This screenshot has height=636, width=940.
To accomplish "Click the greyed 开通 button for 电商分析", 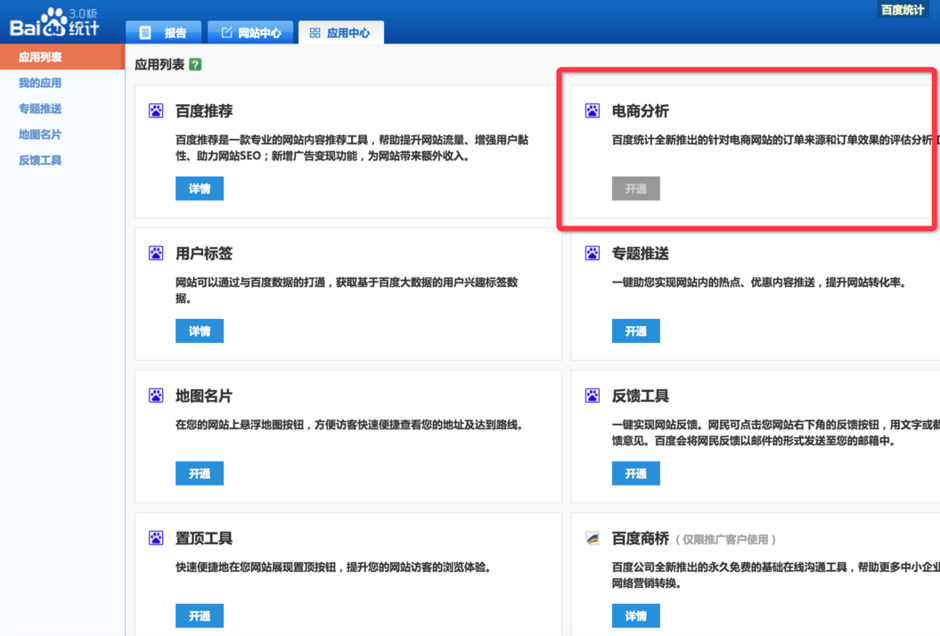I will coord(636,189).
